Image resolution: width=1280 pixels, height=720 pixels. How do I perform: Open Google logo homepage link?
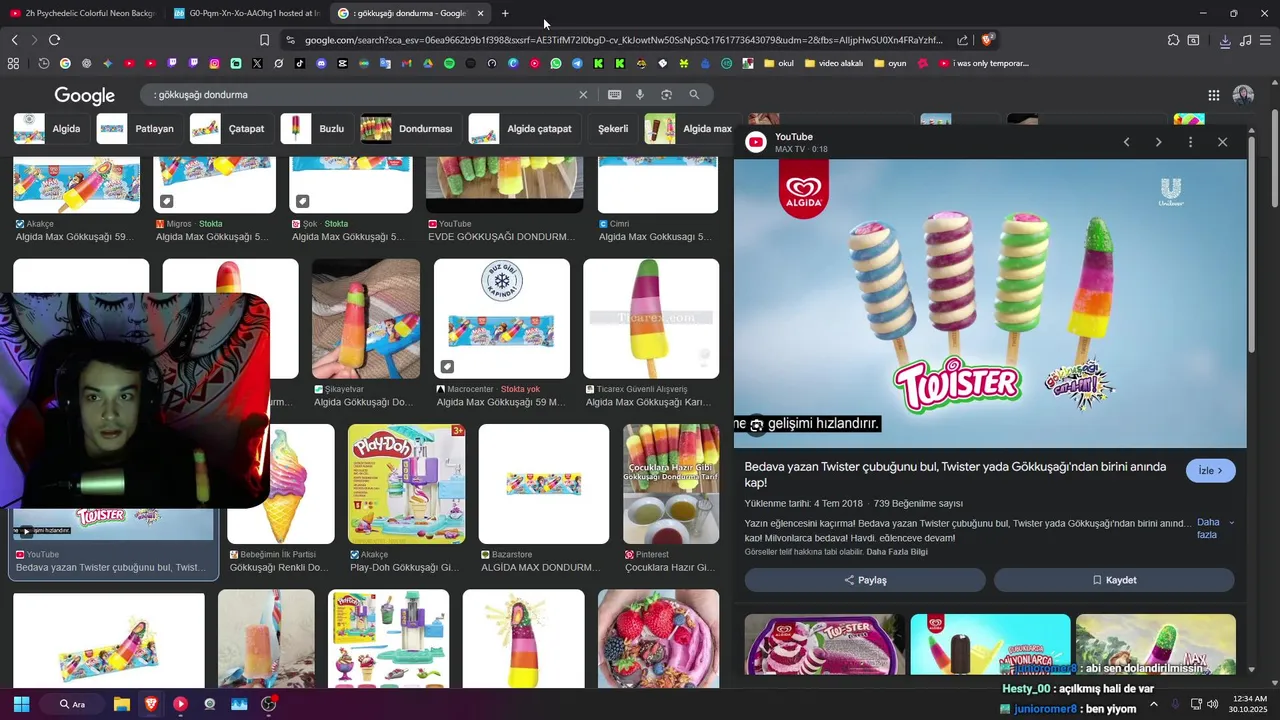pos(85,95)
